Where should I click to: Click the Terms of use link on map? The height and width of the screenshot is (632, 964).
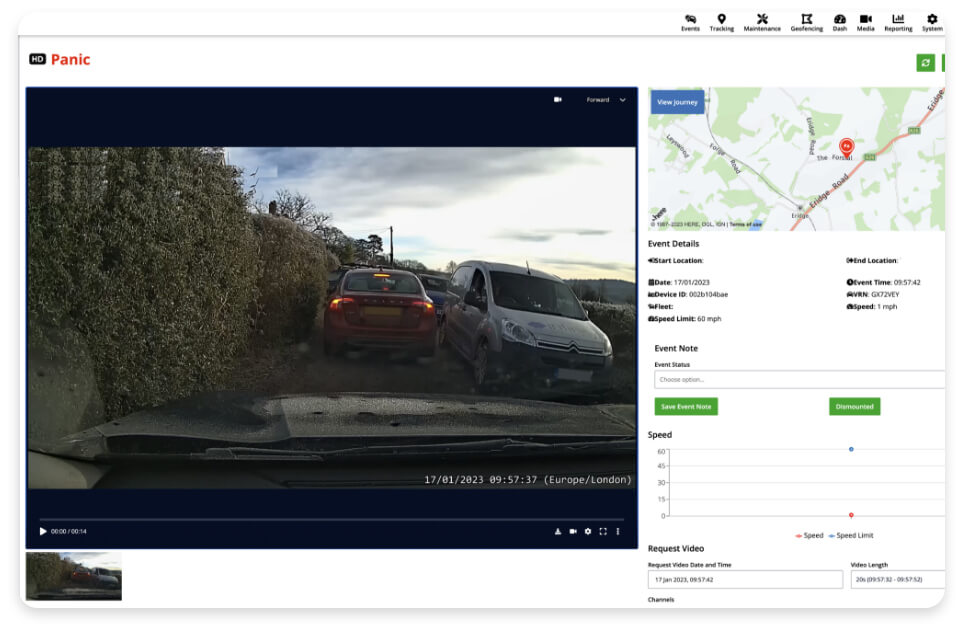[746, 224]
